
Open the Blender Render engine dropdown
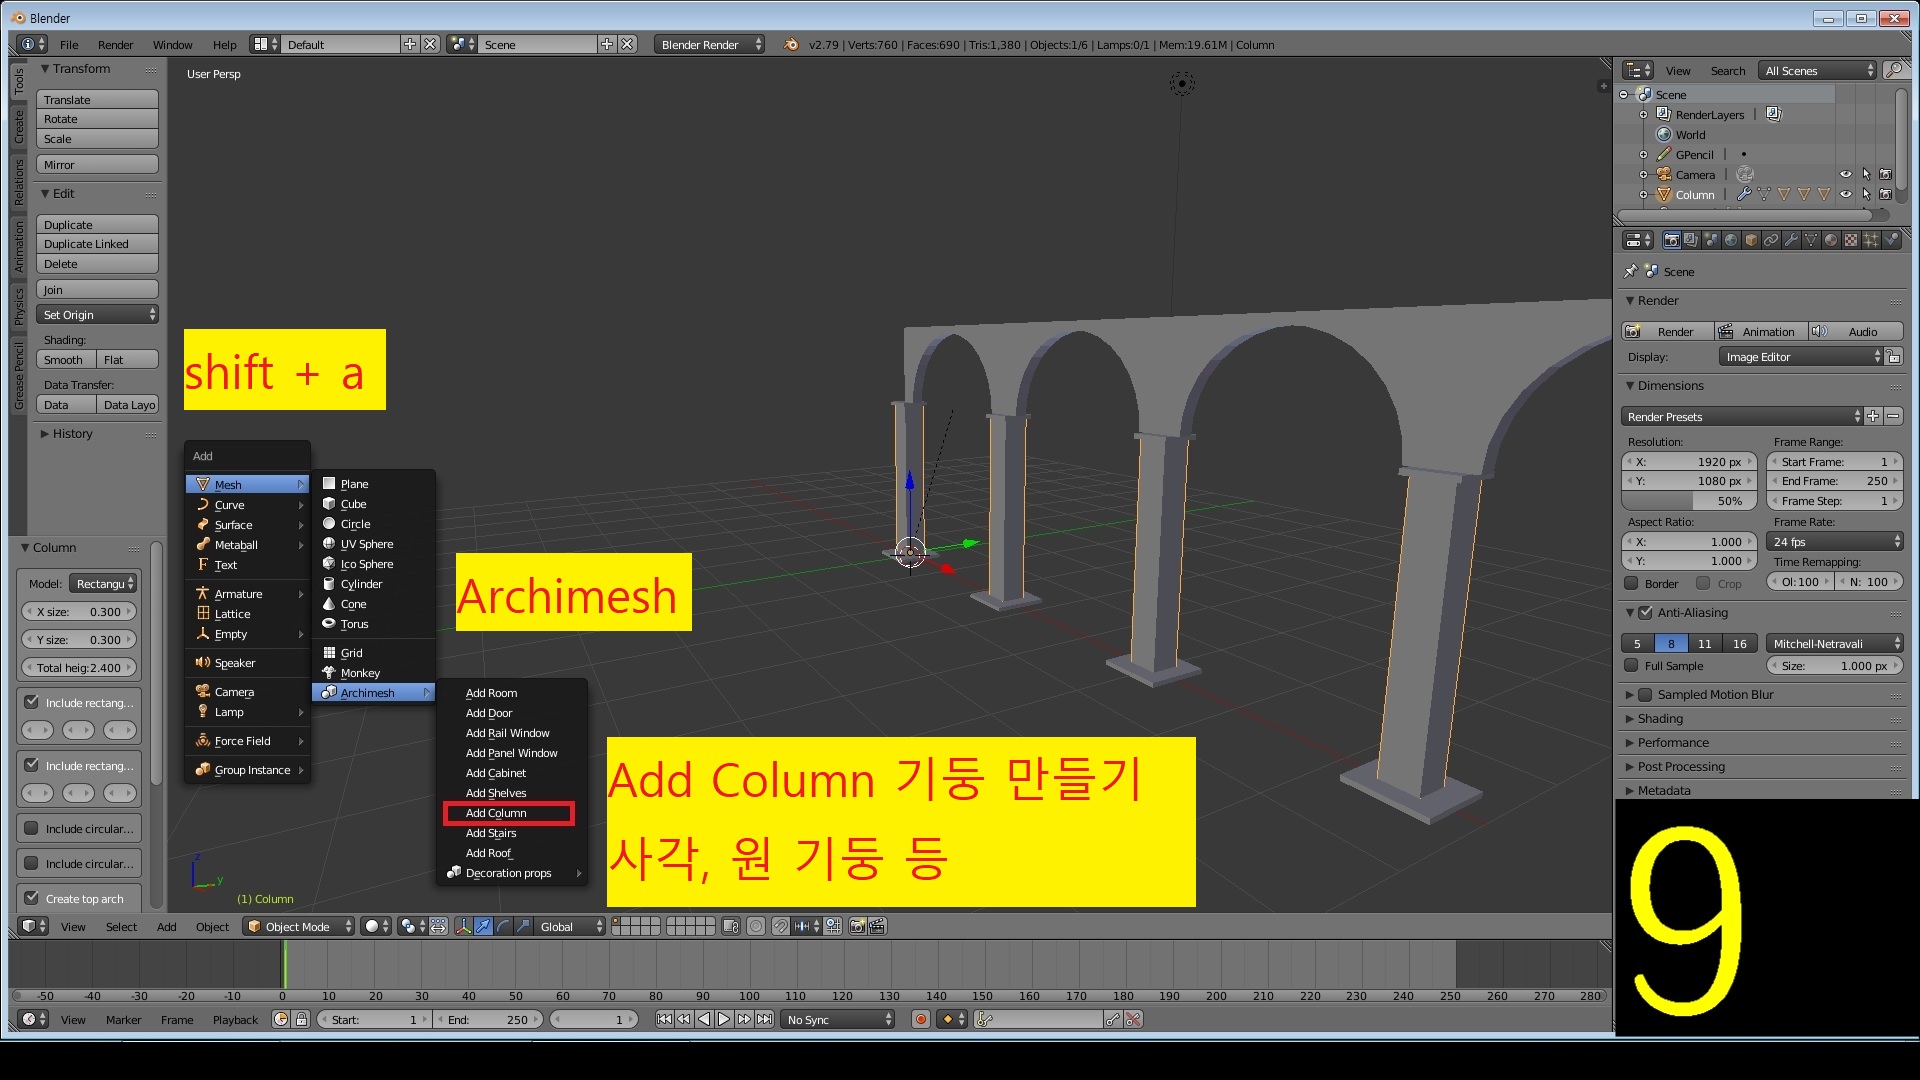(710, 45)
